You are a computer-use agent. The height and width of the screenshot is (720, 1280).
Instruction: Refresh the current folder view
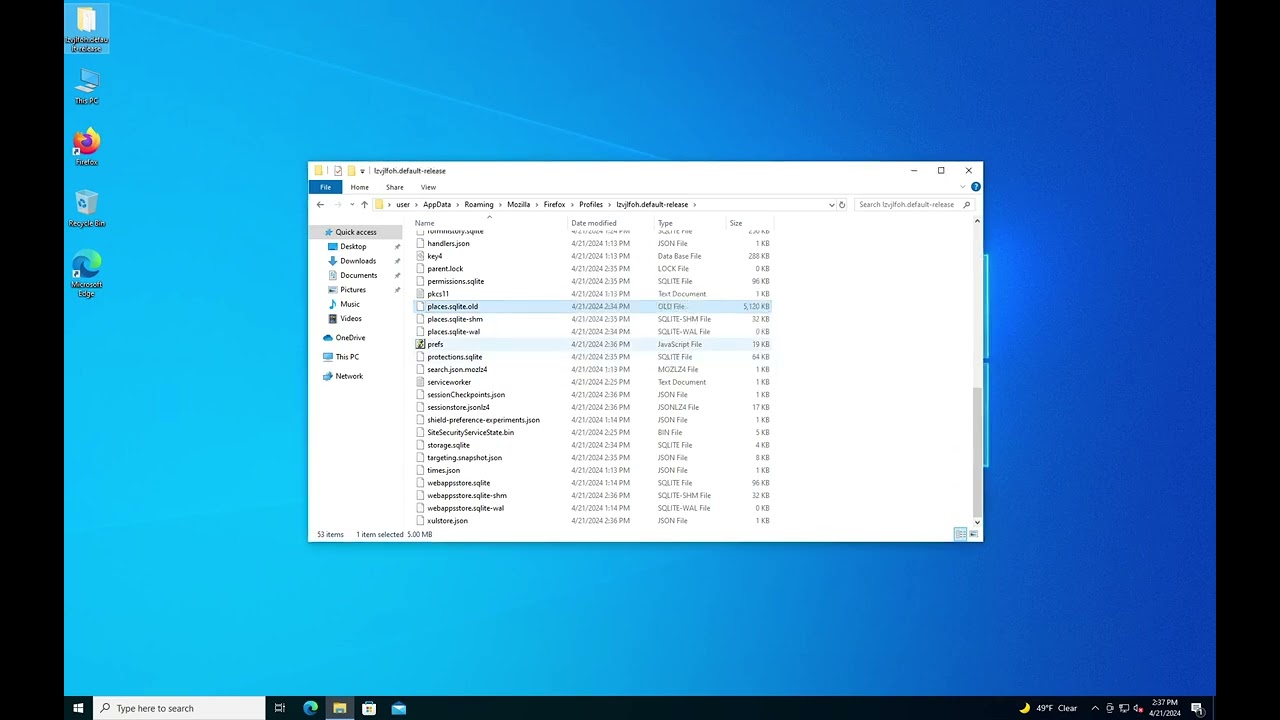(842, 204)
